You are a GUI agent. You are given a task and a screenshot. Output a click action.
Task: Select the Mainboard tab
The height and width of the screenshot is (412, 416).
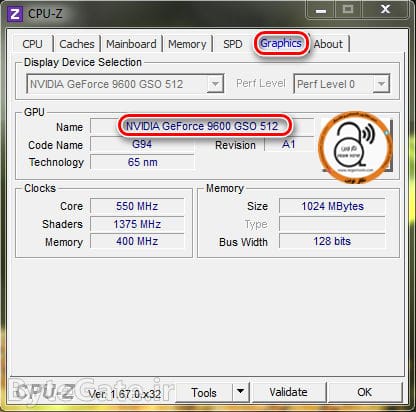coord(131,44)
